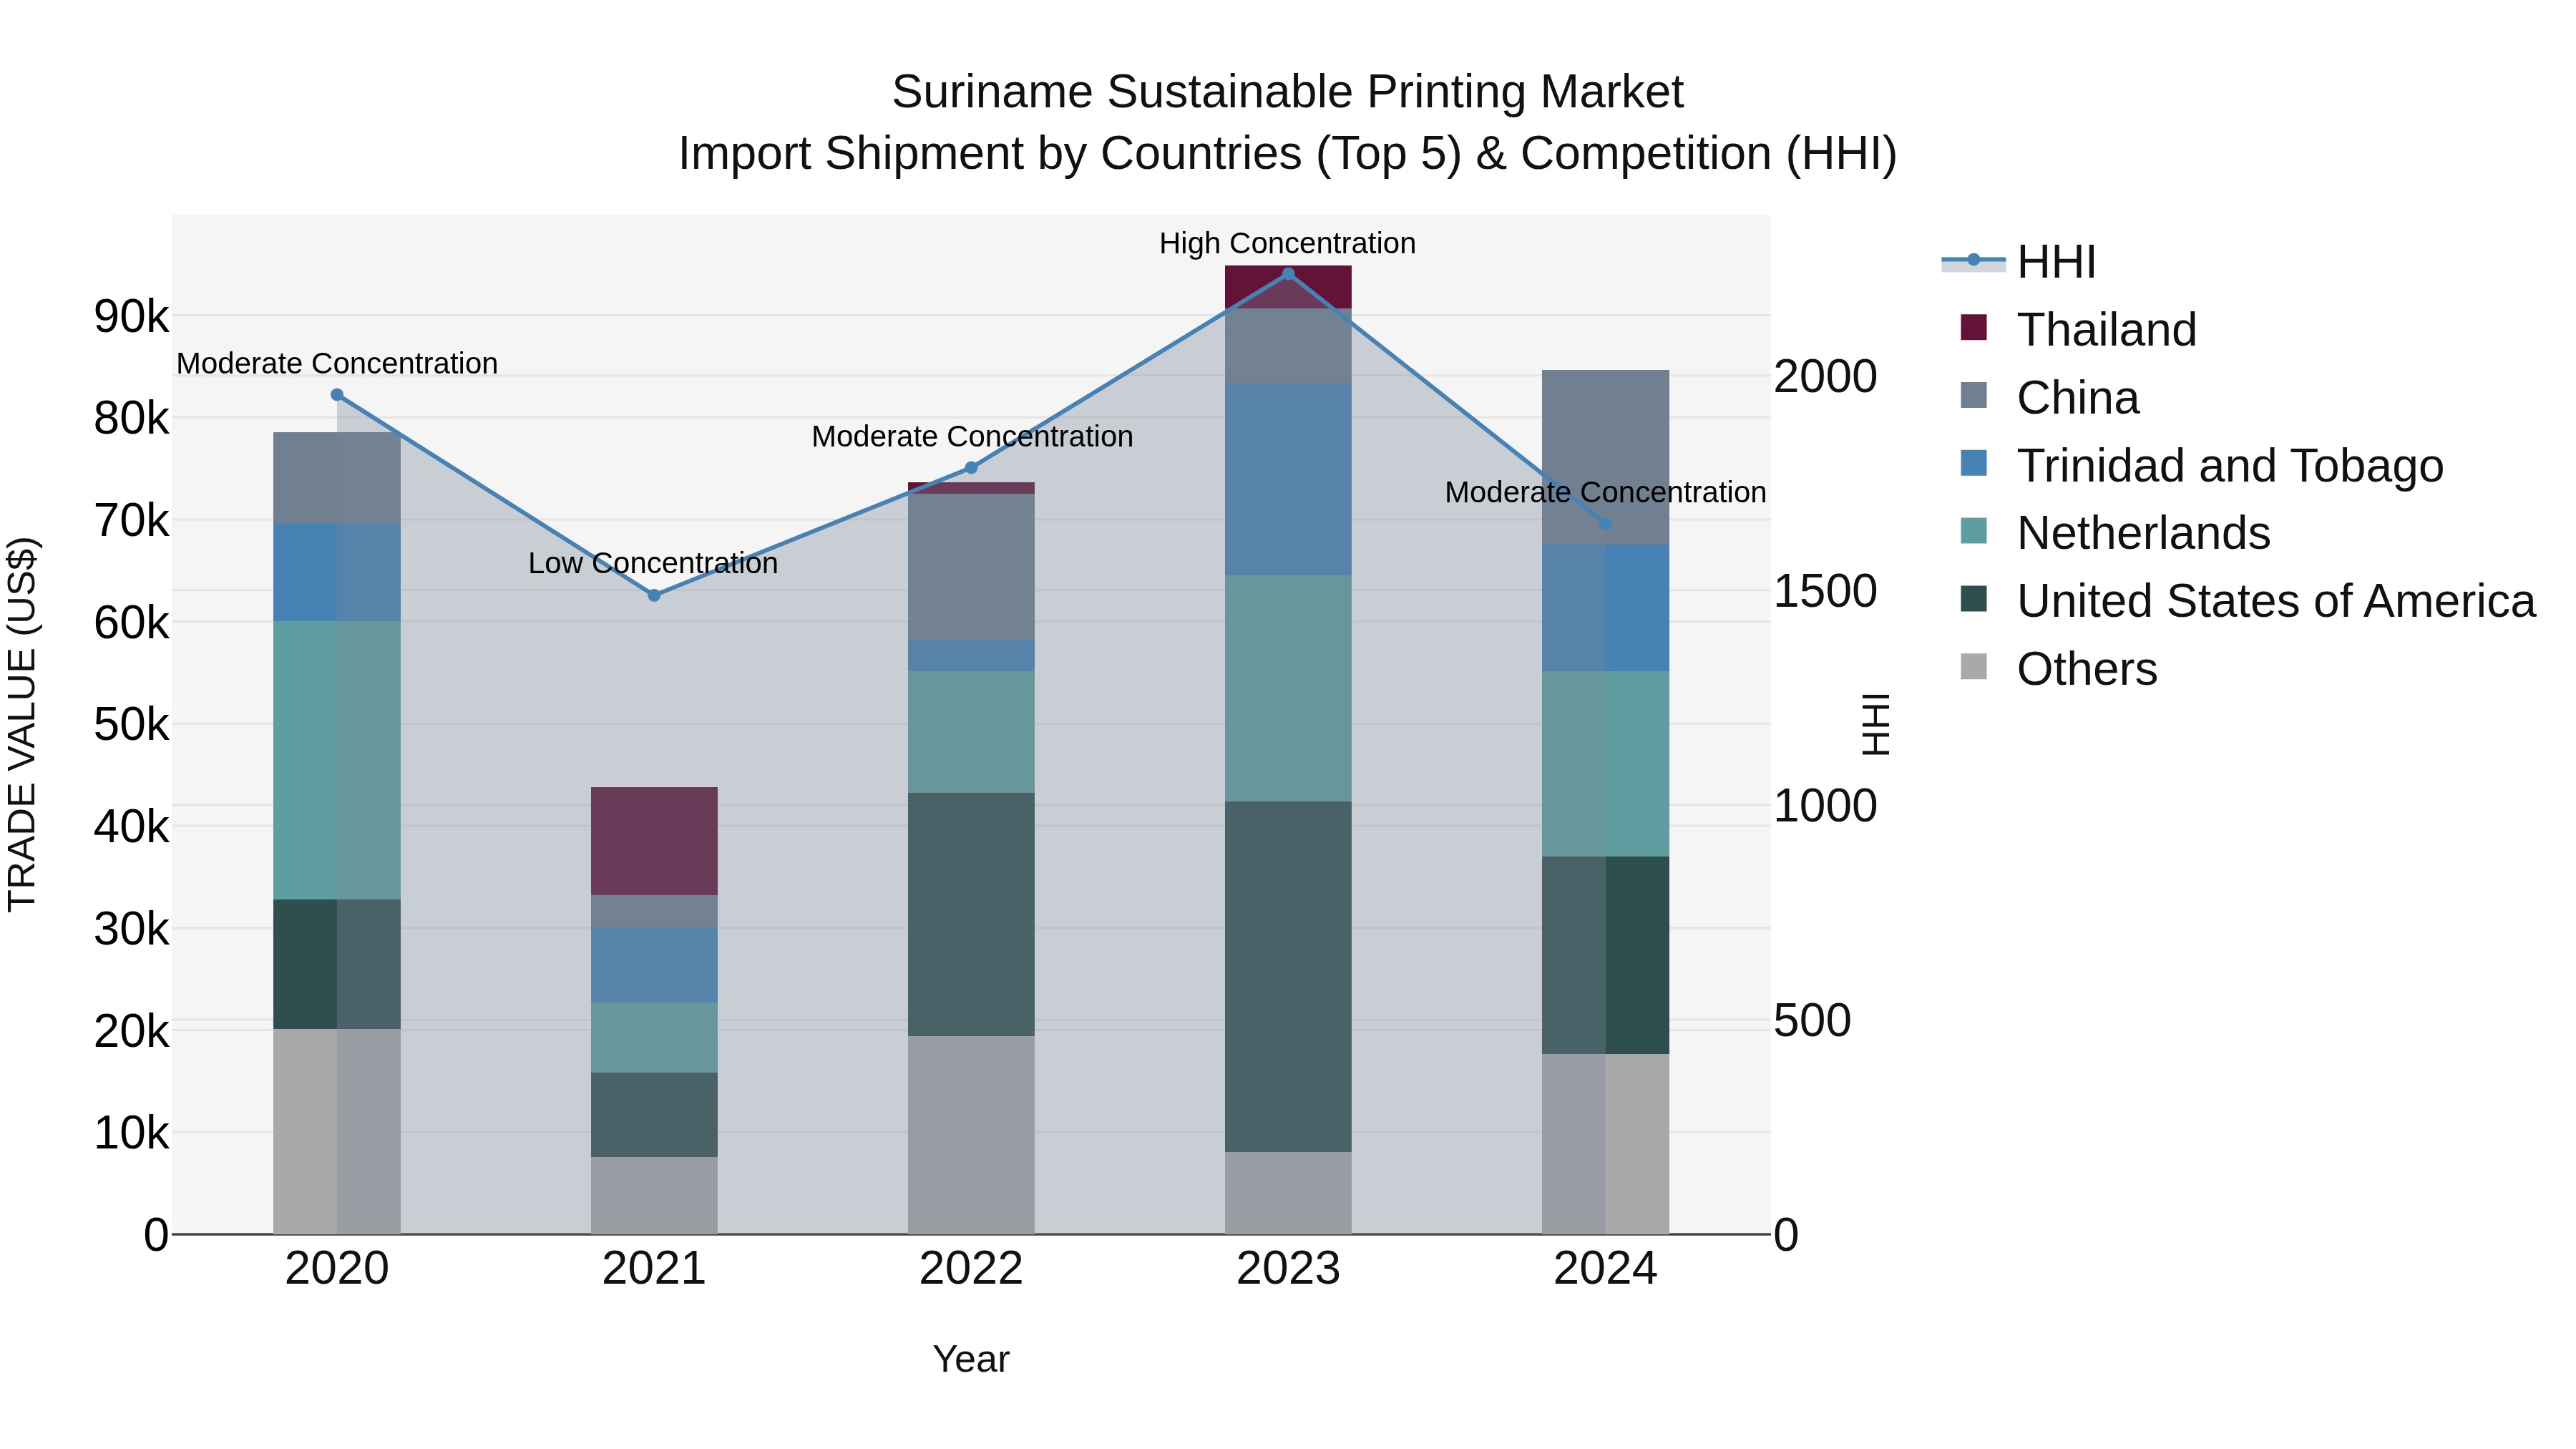The image size is (2576, 1449).
Task: Click the 'High Concentration' annotation
Action: click(1287, 244)
